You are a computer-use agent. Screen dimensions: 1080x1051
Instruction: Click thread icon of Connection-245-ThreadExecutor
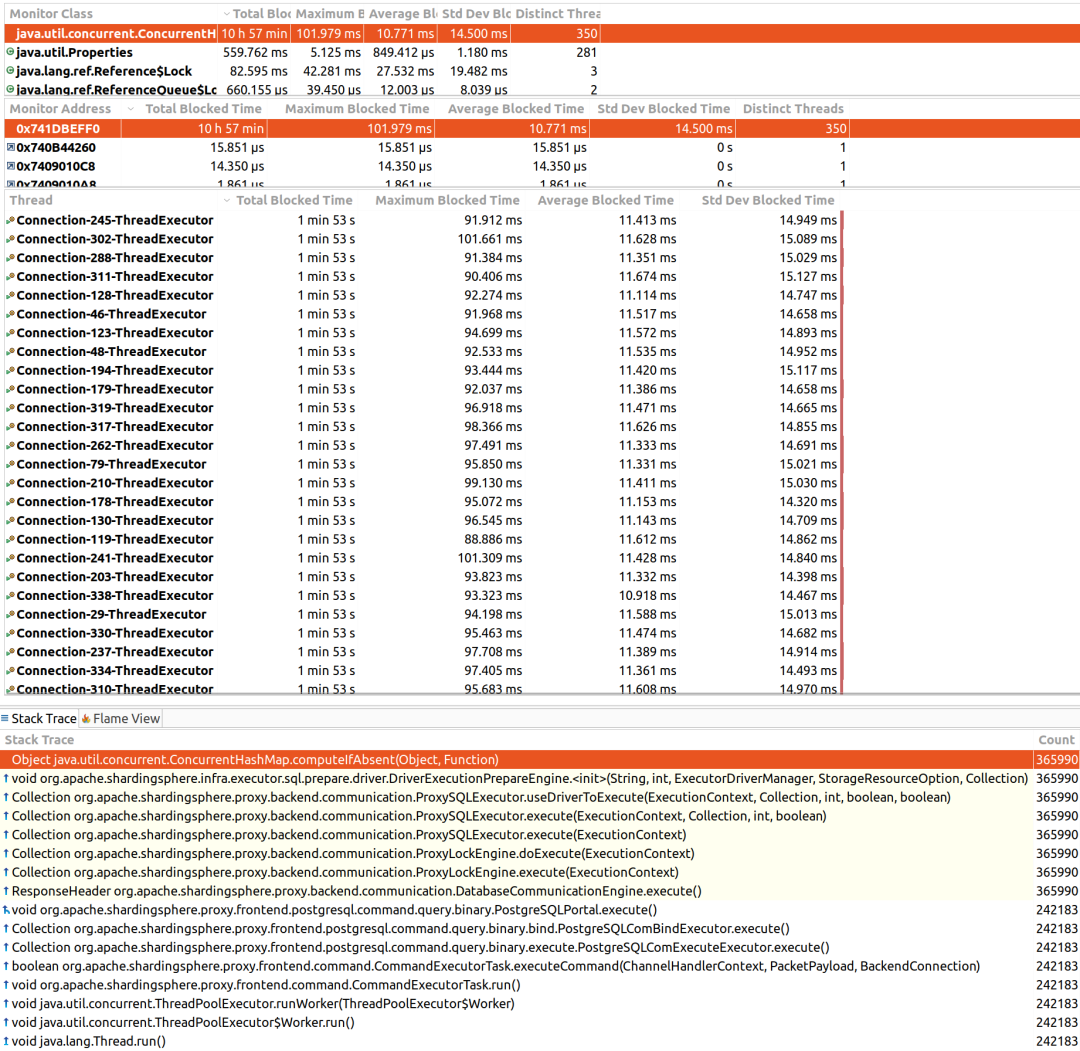coord(10,220)
